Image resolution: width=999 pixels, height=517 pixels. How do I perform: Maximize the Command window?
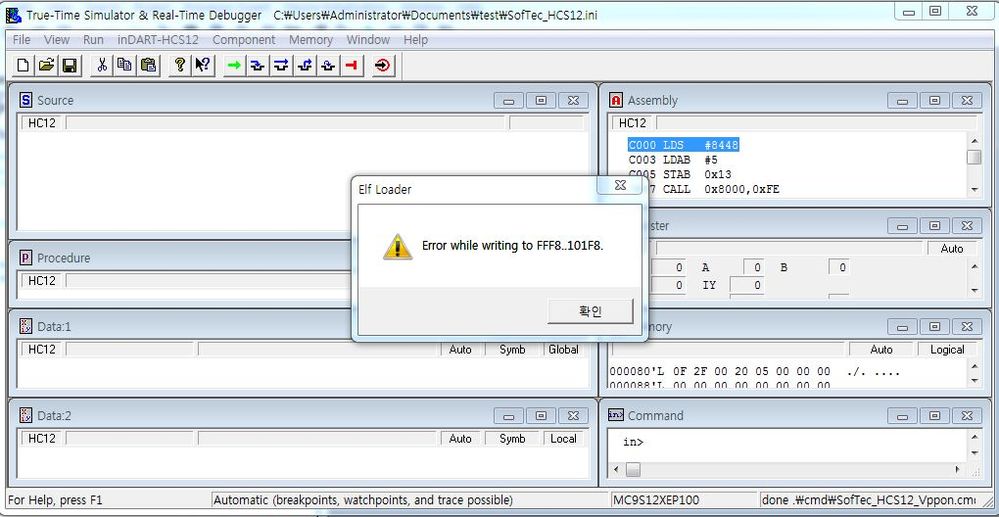935,416
